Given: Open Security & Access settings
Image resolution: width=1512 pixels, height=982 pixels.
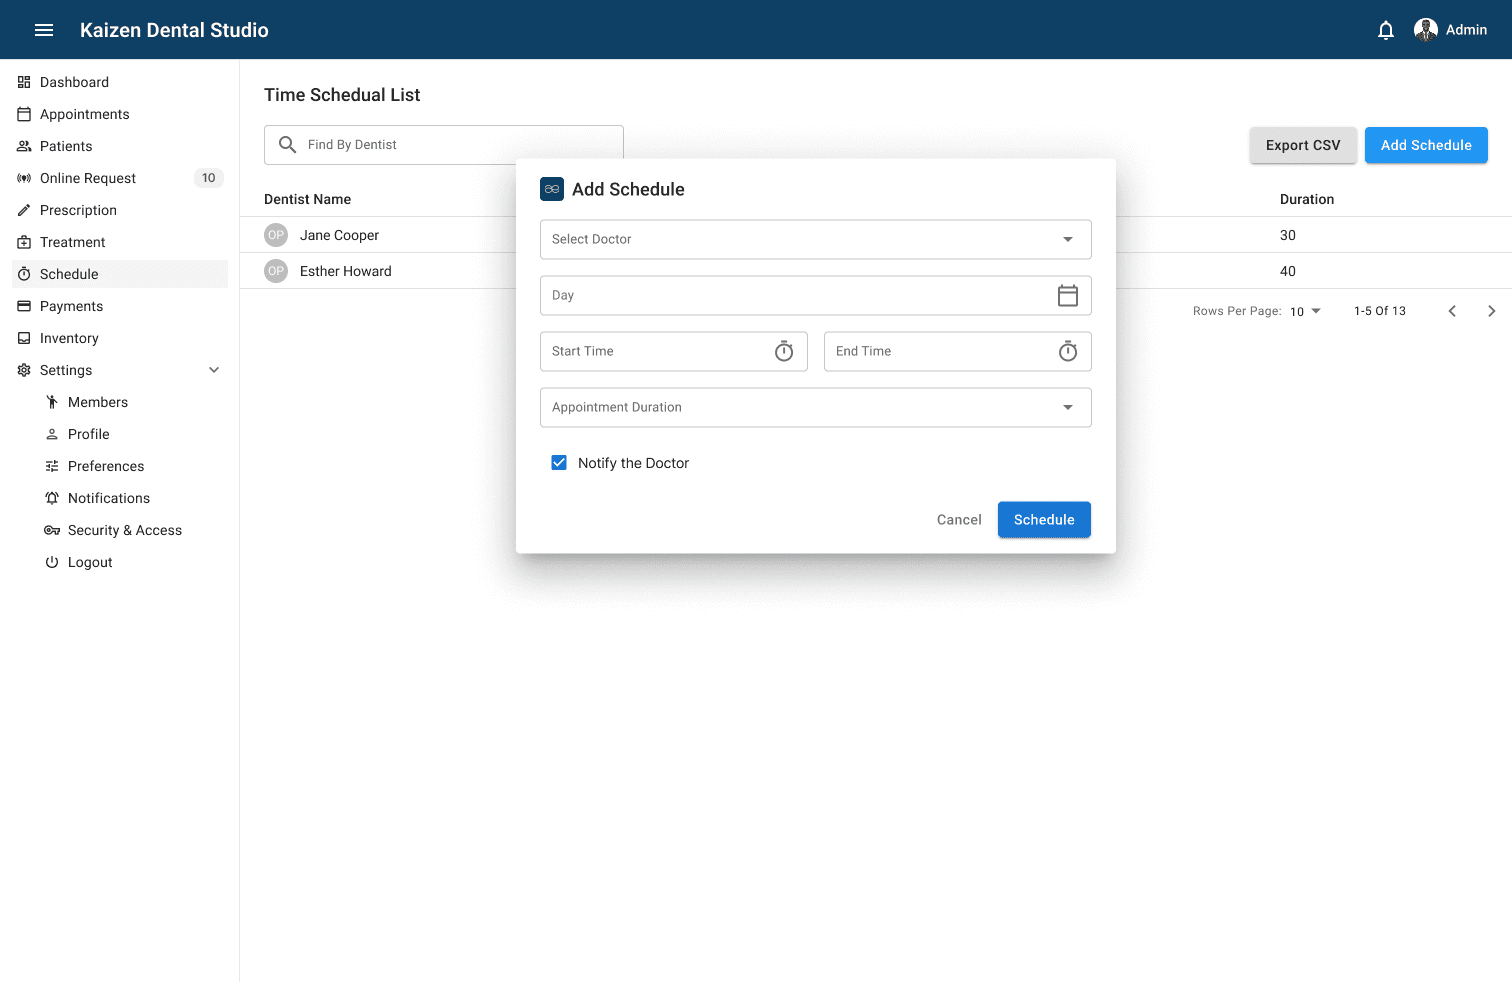Looking at the screenshot, I should (125, 530).
